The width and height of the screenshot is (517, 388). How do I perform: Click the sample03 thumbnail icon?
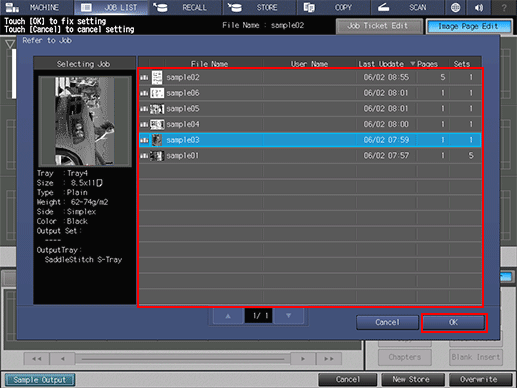coord(157,140)
